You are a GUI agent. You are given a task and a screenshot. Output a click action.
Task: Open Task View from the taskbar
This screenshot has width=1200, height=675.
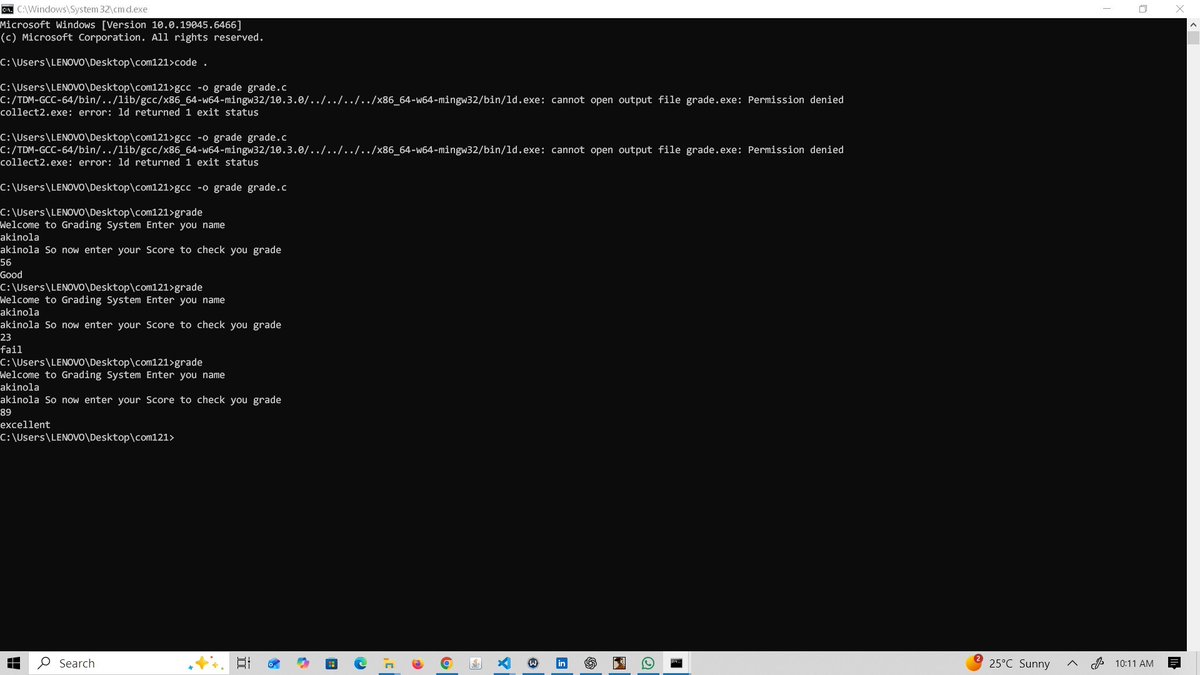click(x=243, y=663)
